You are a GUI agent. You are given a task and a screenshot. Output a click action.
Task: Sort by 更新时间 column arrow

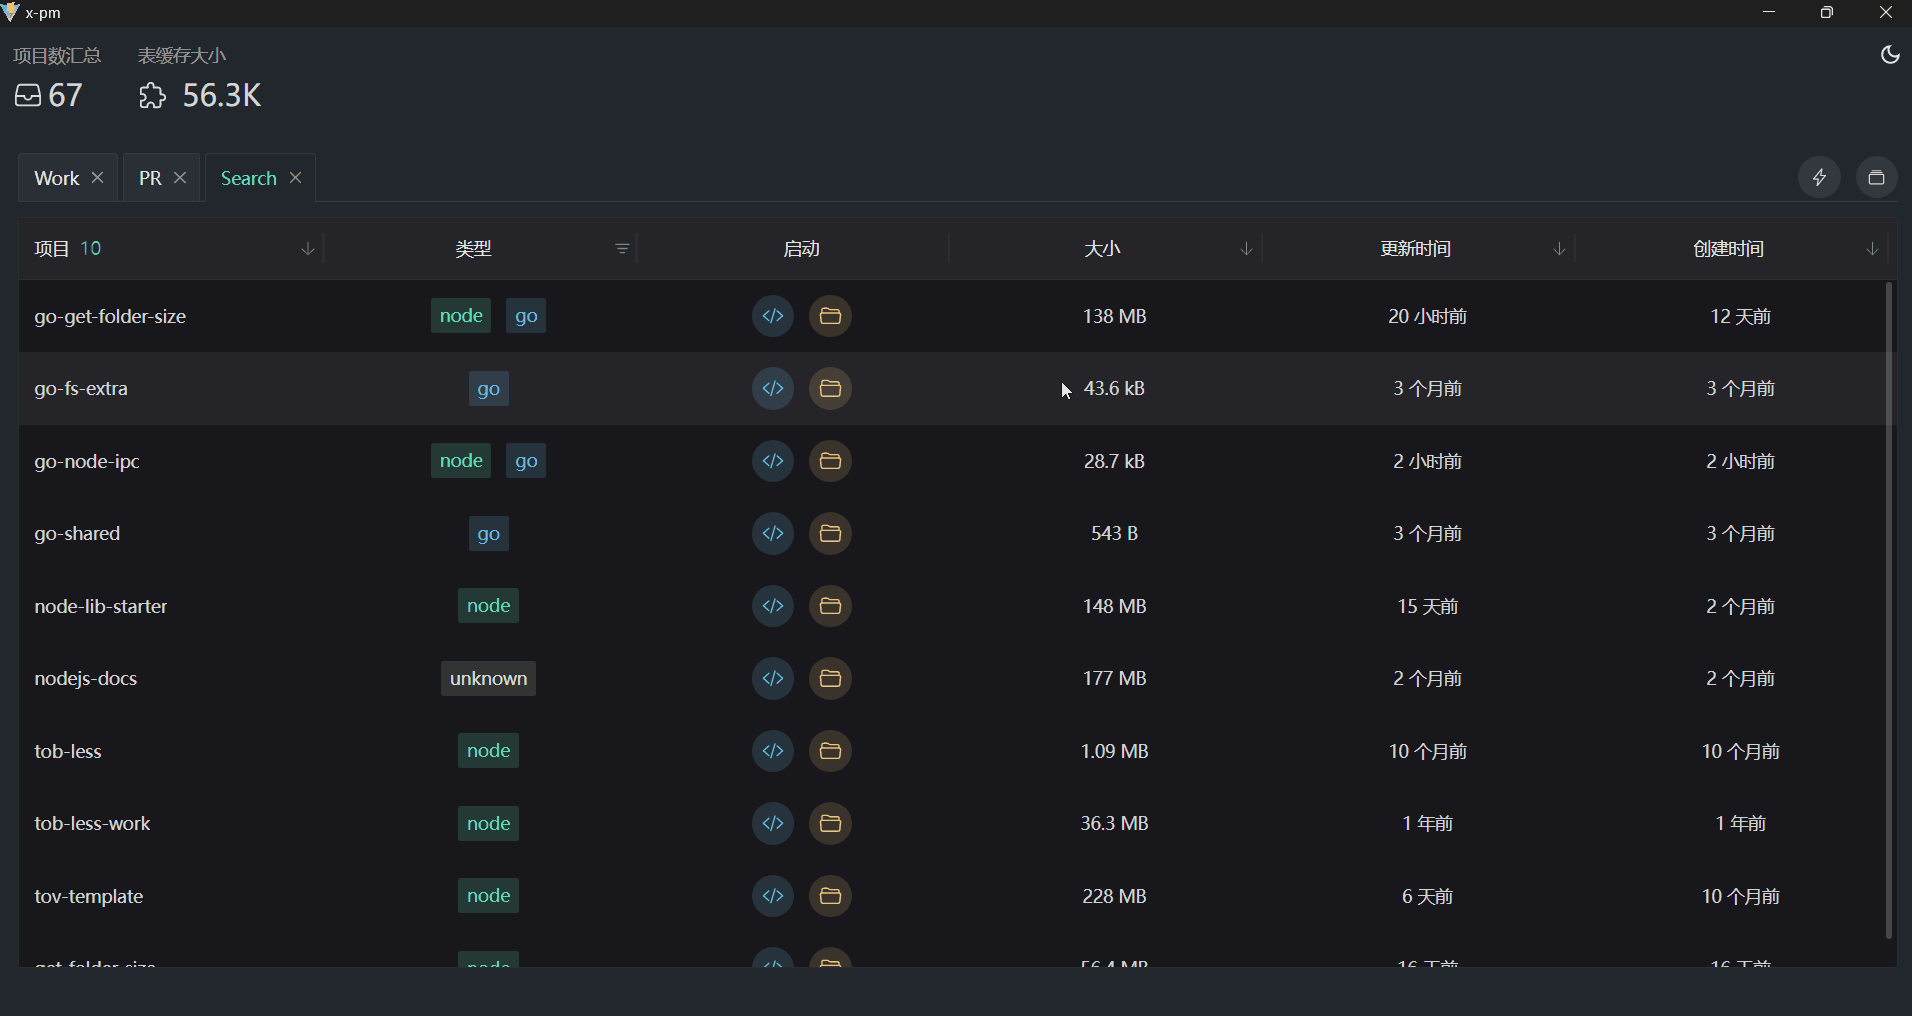click(x=1559, y=249)
